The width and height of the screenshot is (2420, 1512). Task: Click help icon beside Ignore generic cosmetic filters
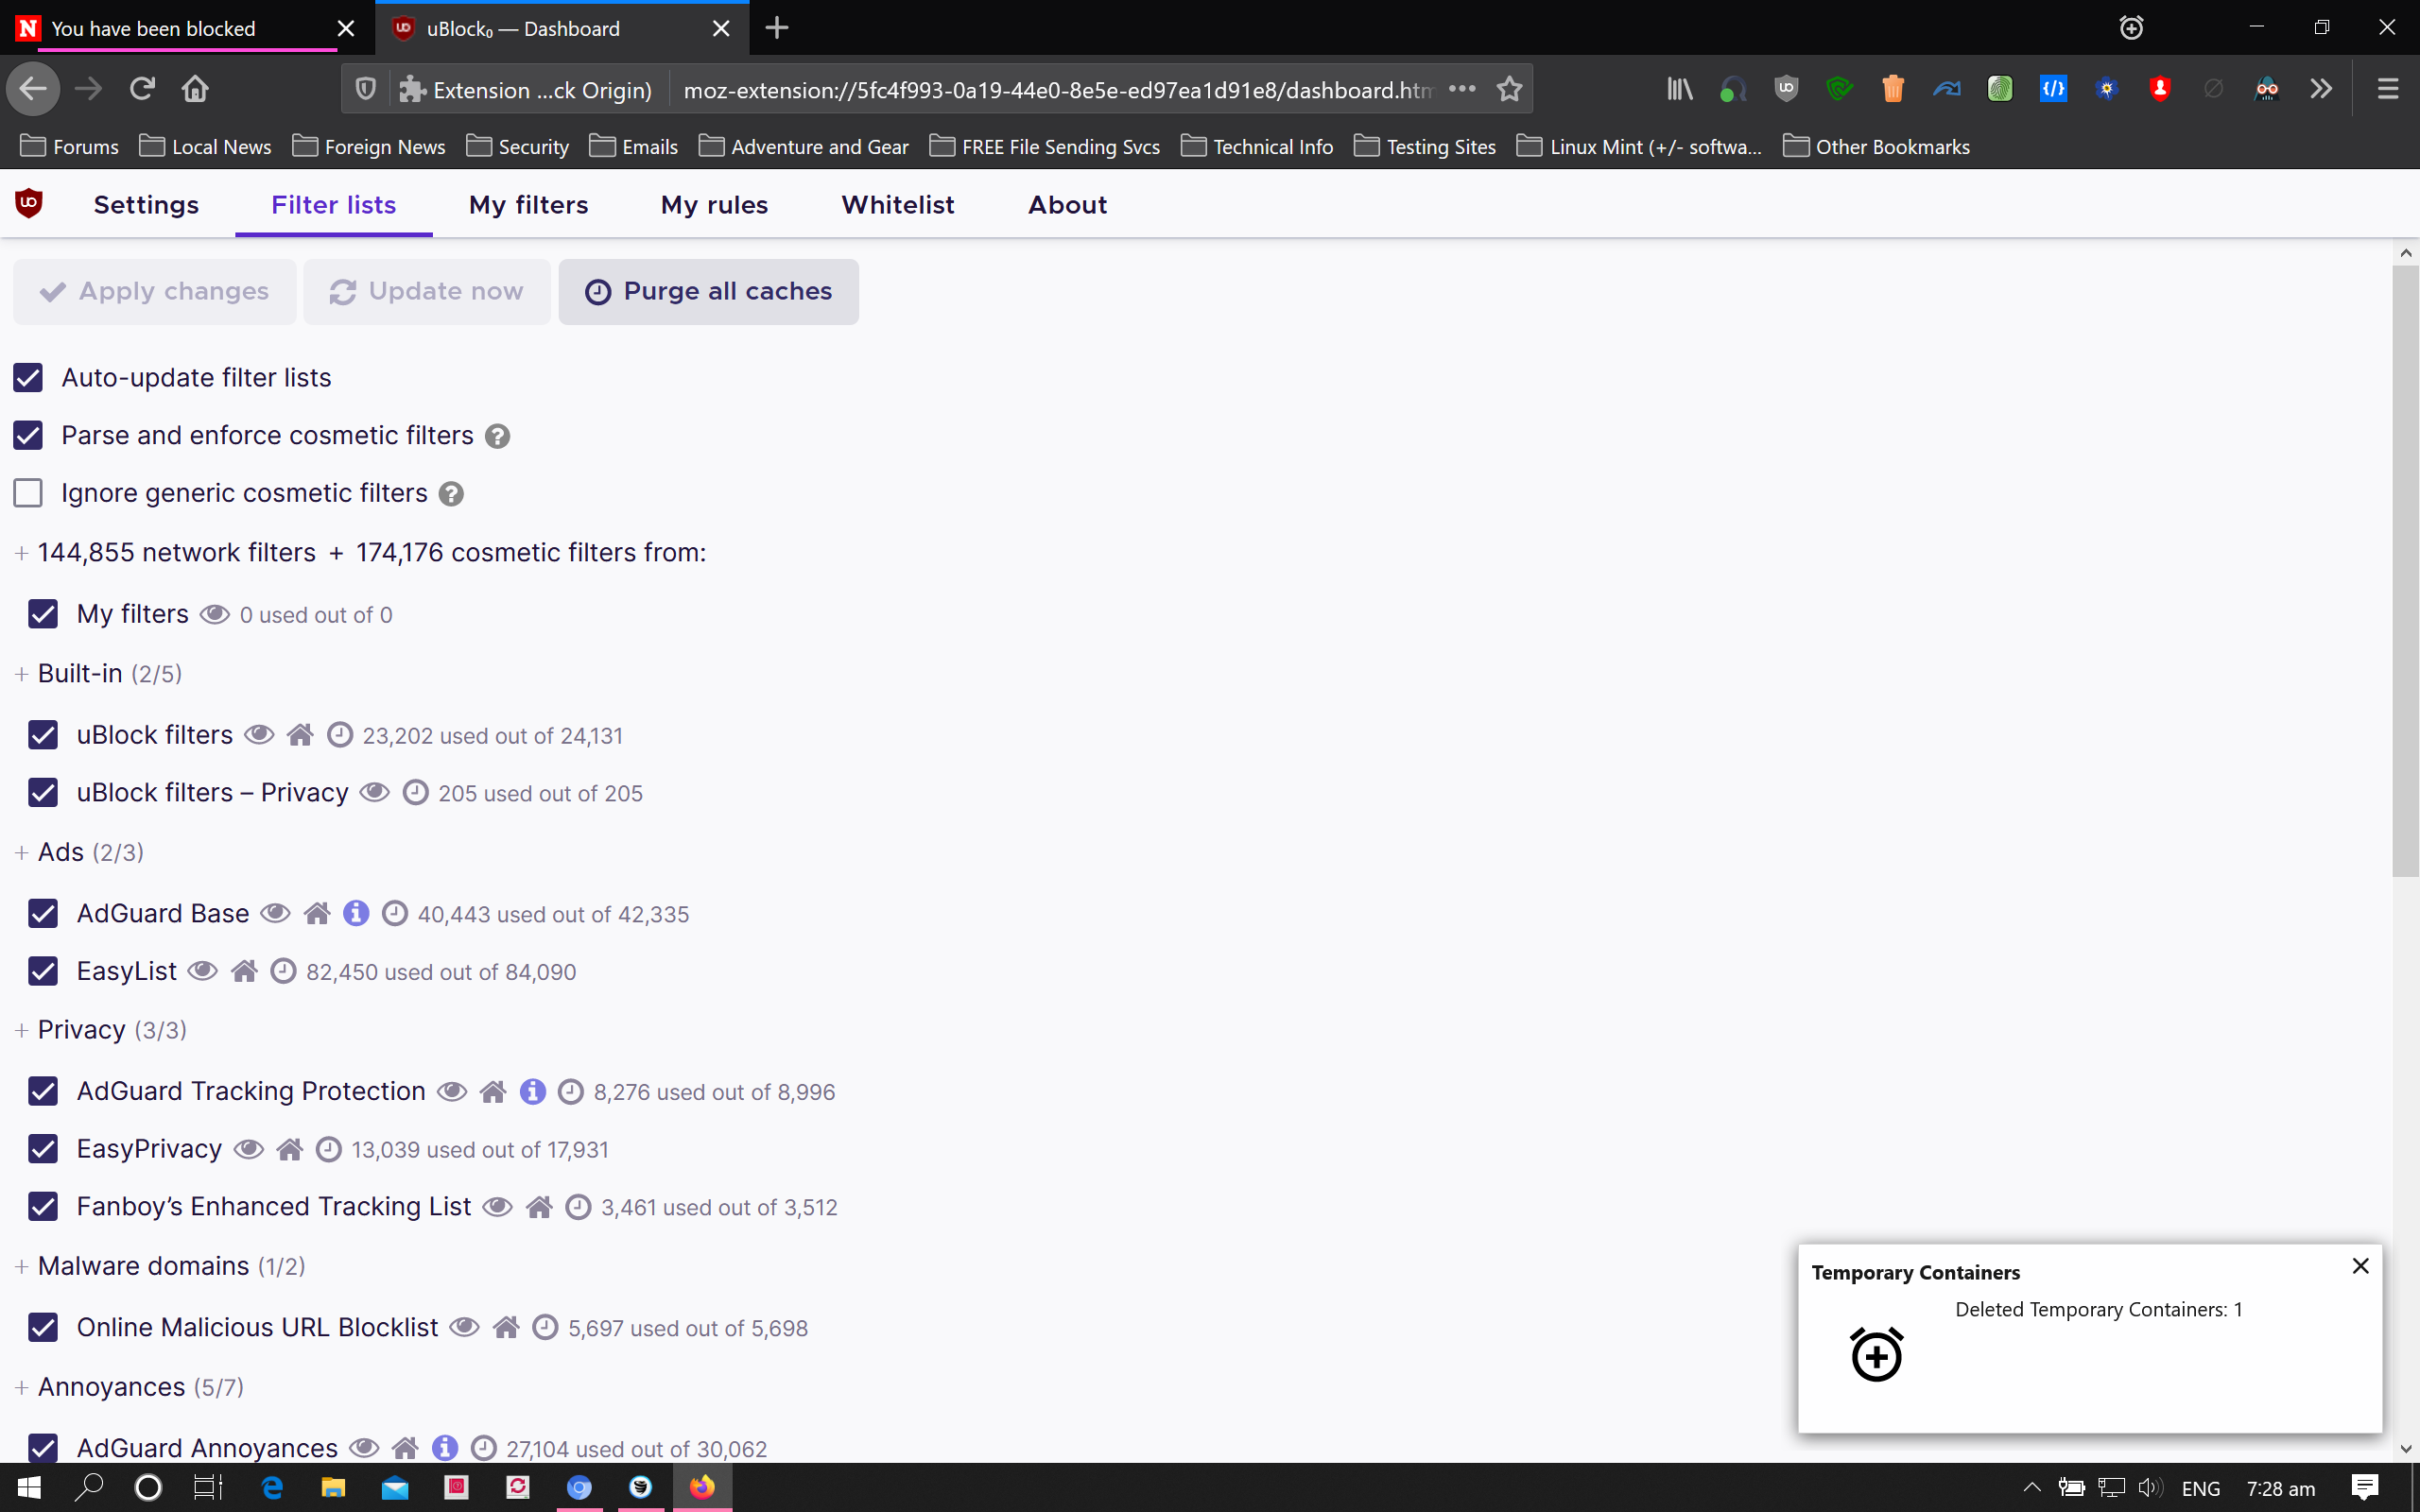click(x=451, y=494)
